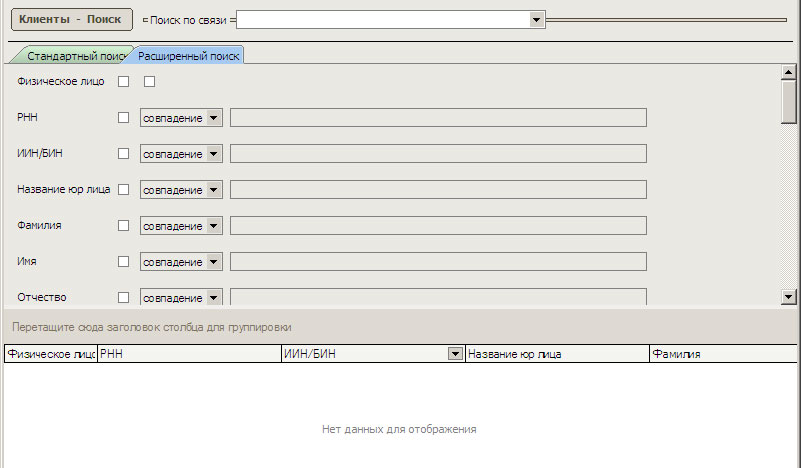Select the Расширенный поиск tab
Image resolution: width=801 pixels, height=468 pixels.
189,56
